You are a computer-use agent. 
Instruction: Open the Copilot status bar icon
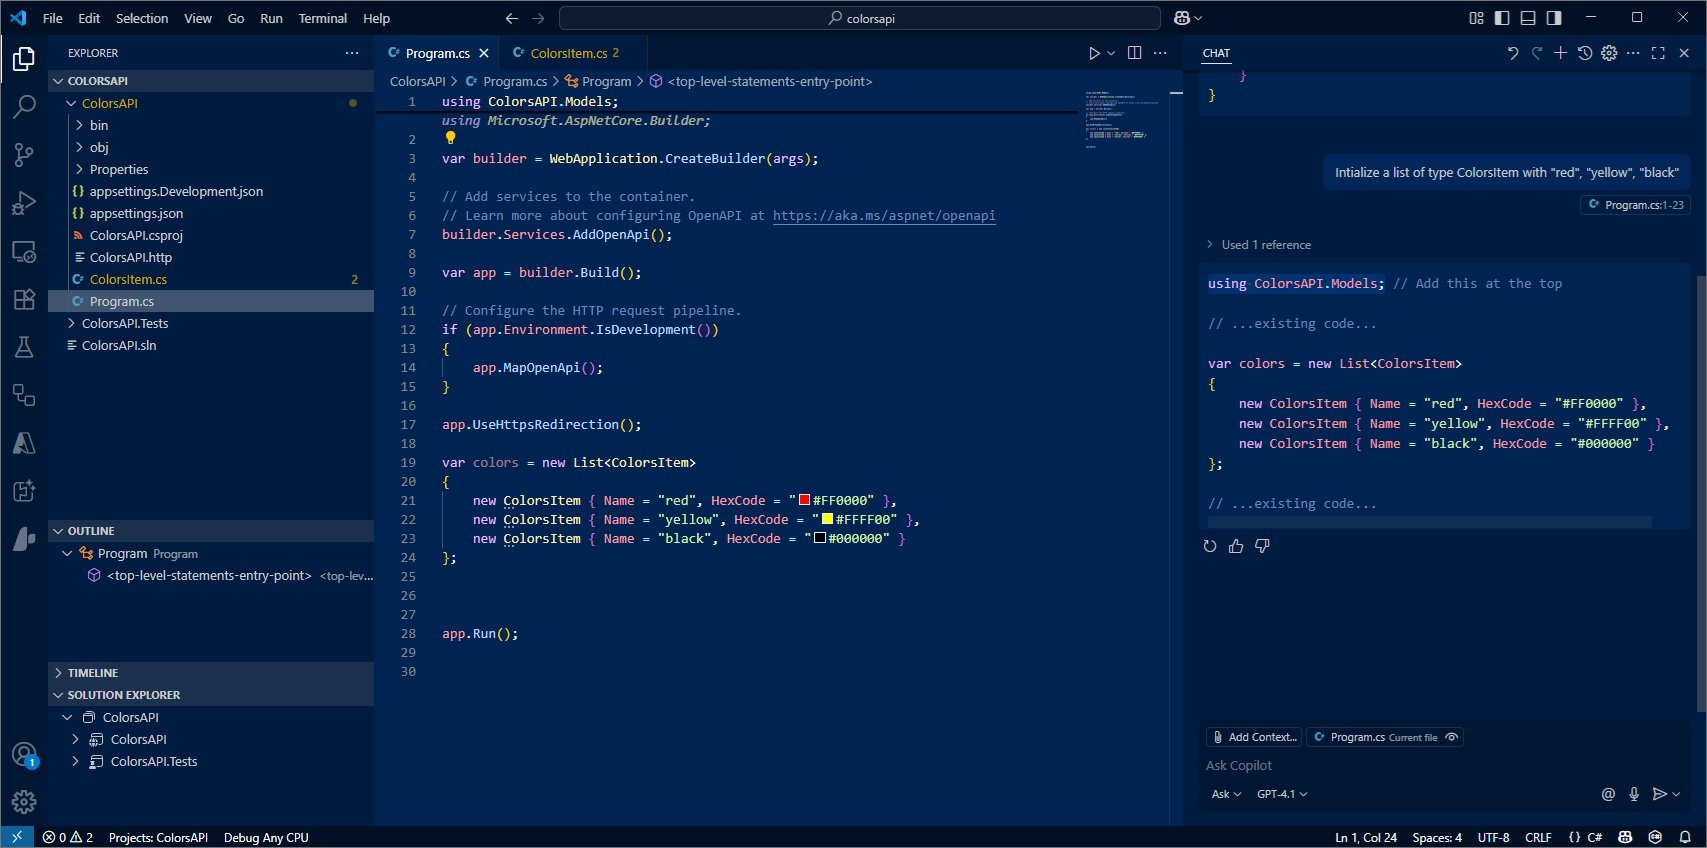1625,837
